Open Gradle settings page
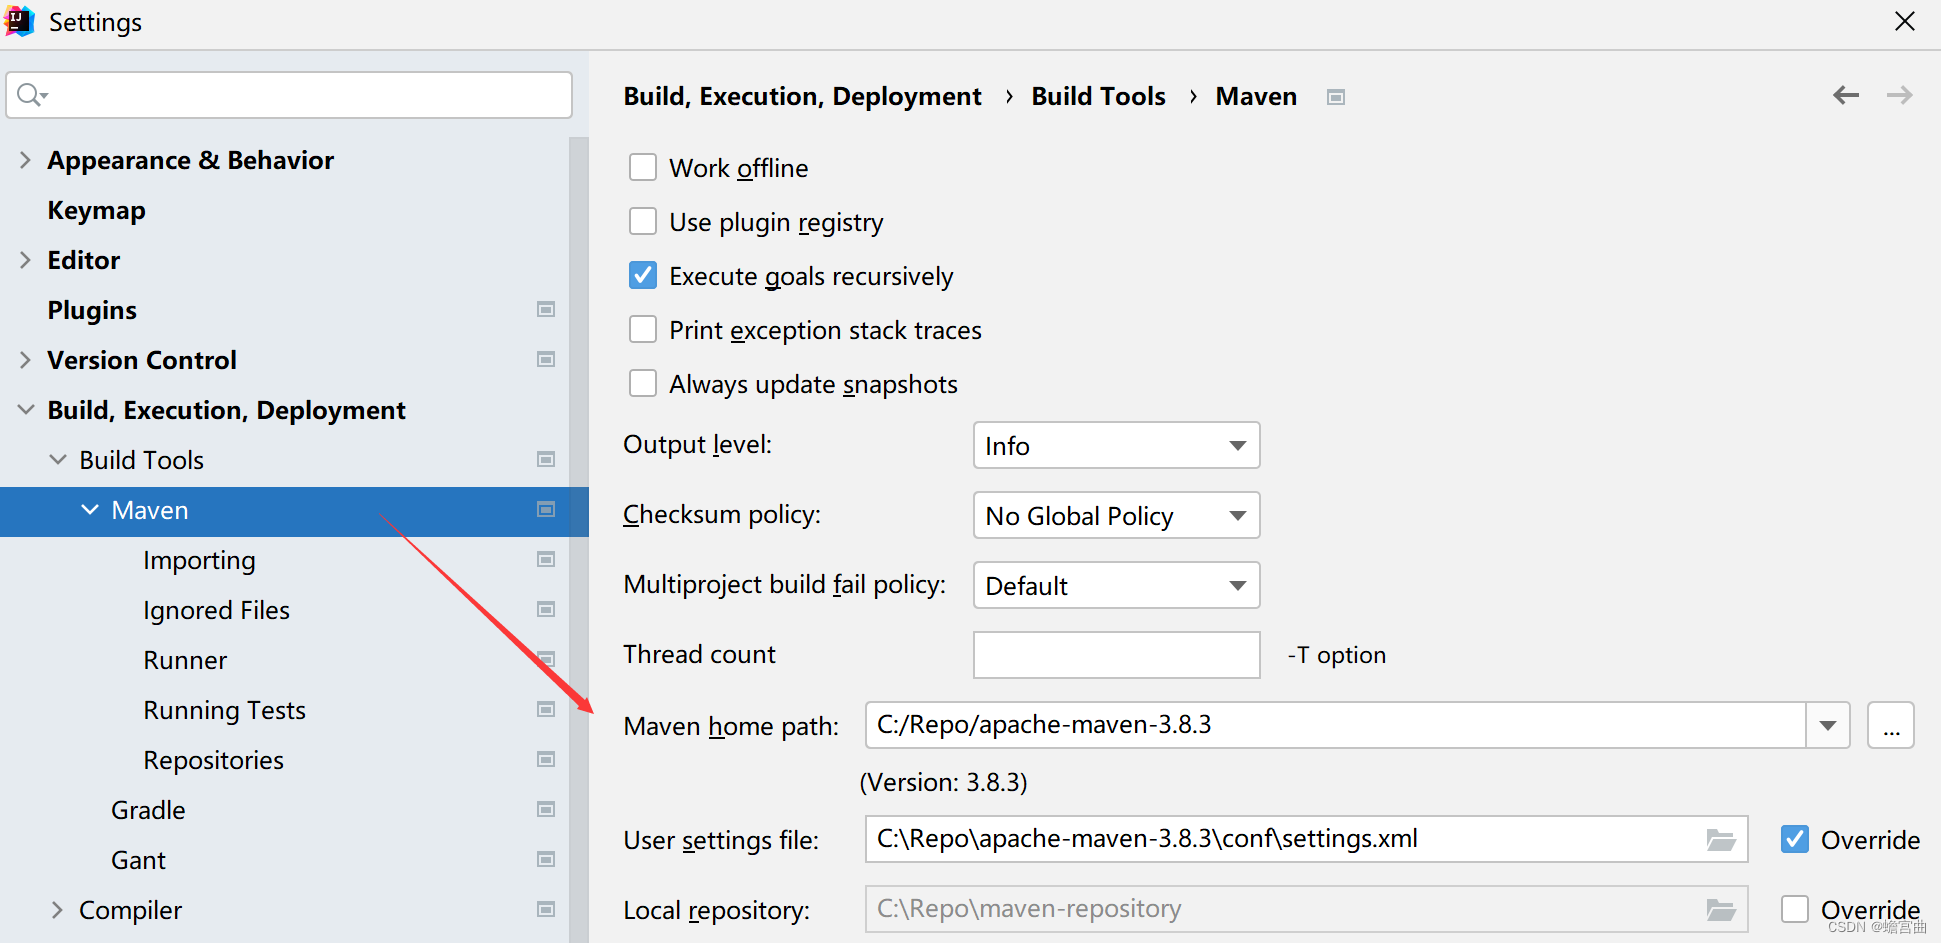Viewport: 1941px width, 943px height. tap(148, 810)
